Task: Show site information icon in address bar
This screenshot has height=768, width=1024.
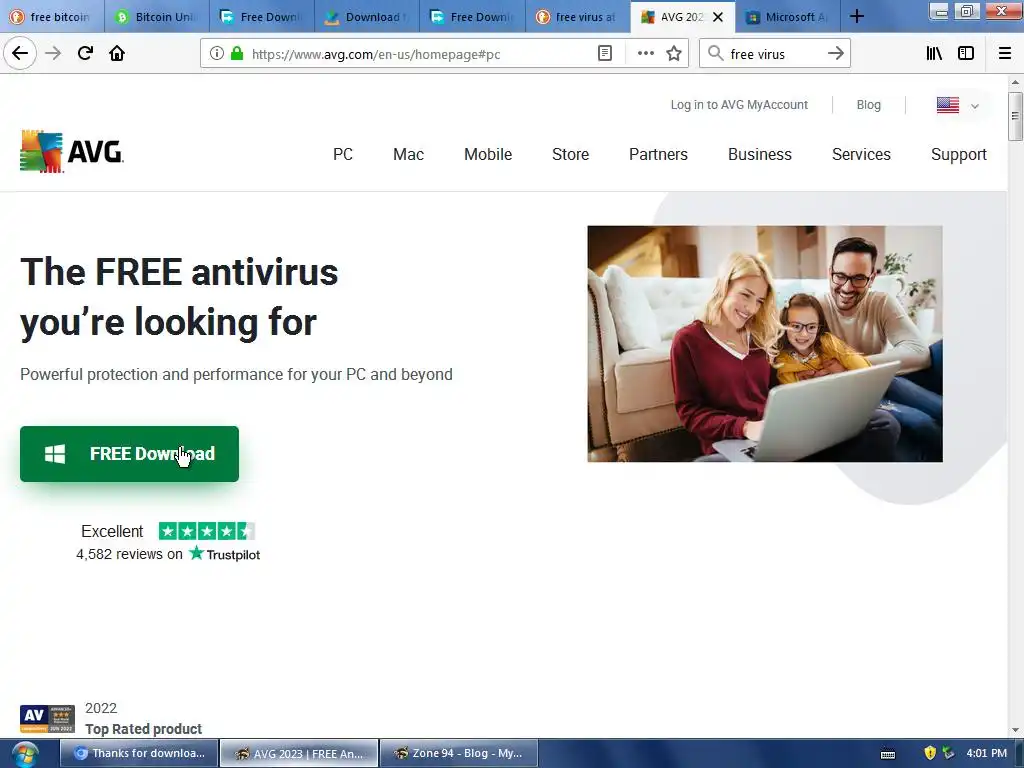Action: coord(217,54)
